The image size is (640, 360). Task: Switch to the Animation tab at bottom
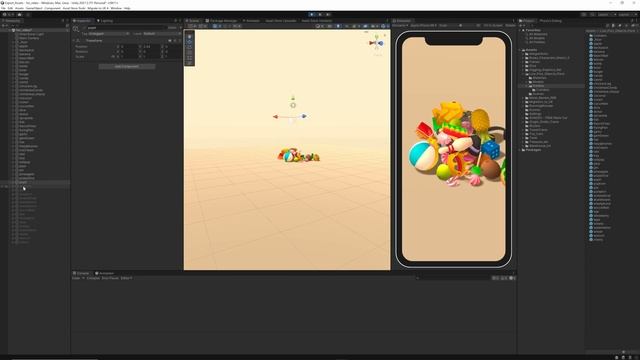pos(104,273)
